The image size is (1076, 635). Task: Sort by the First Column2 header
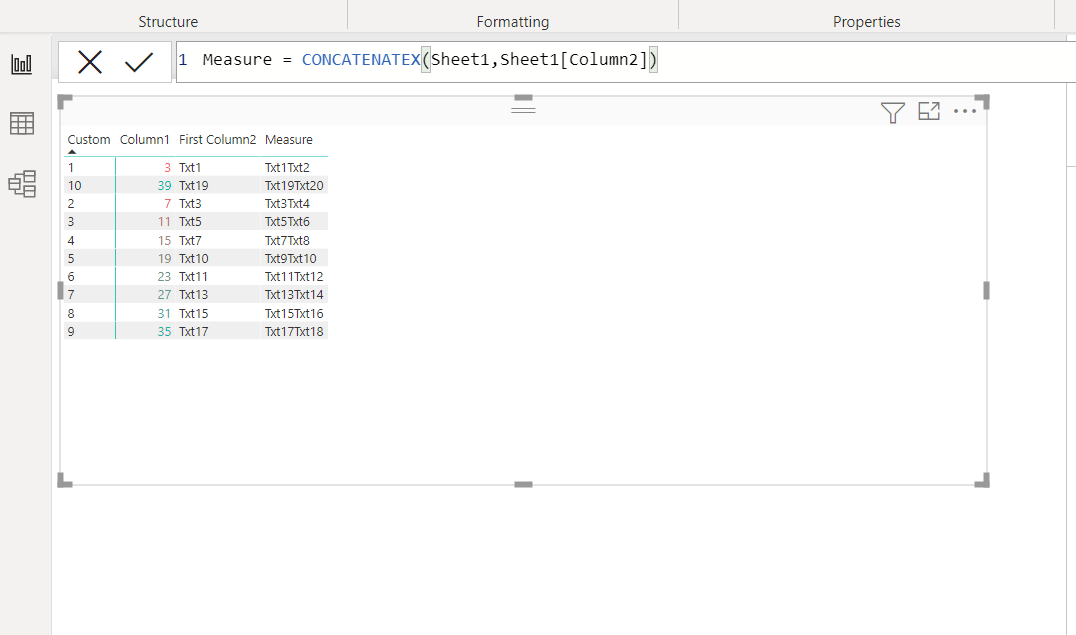(217, 139)
